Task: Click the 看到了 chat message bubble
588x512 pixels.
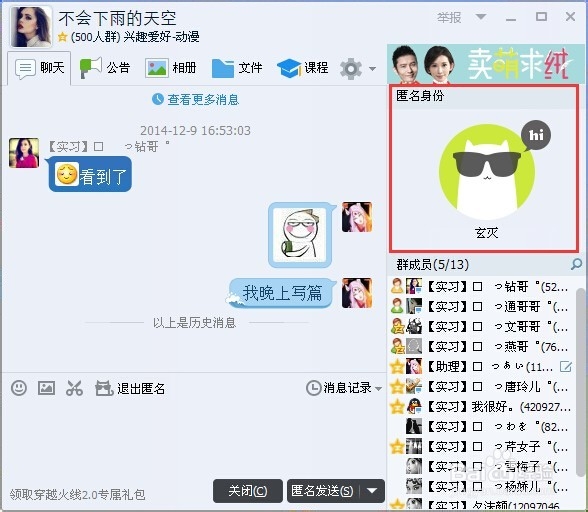Action: [90, 175]
